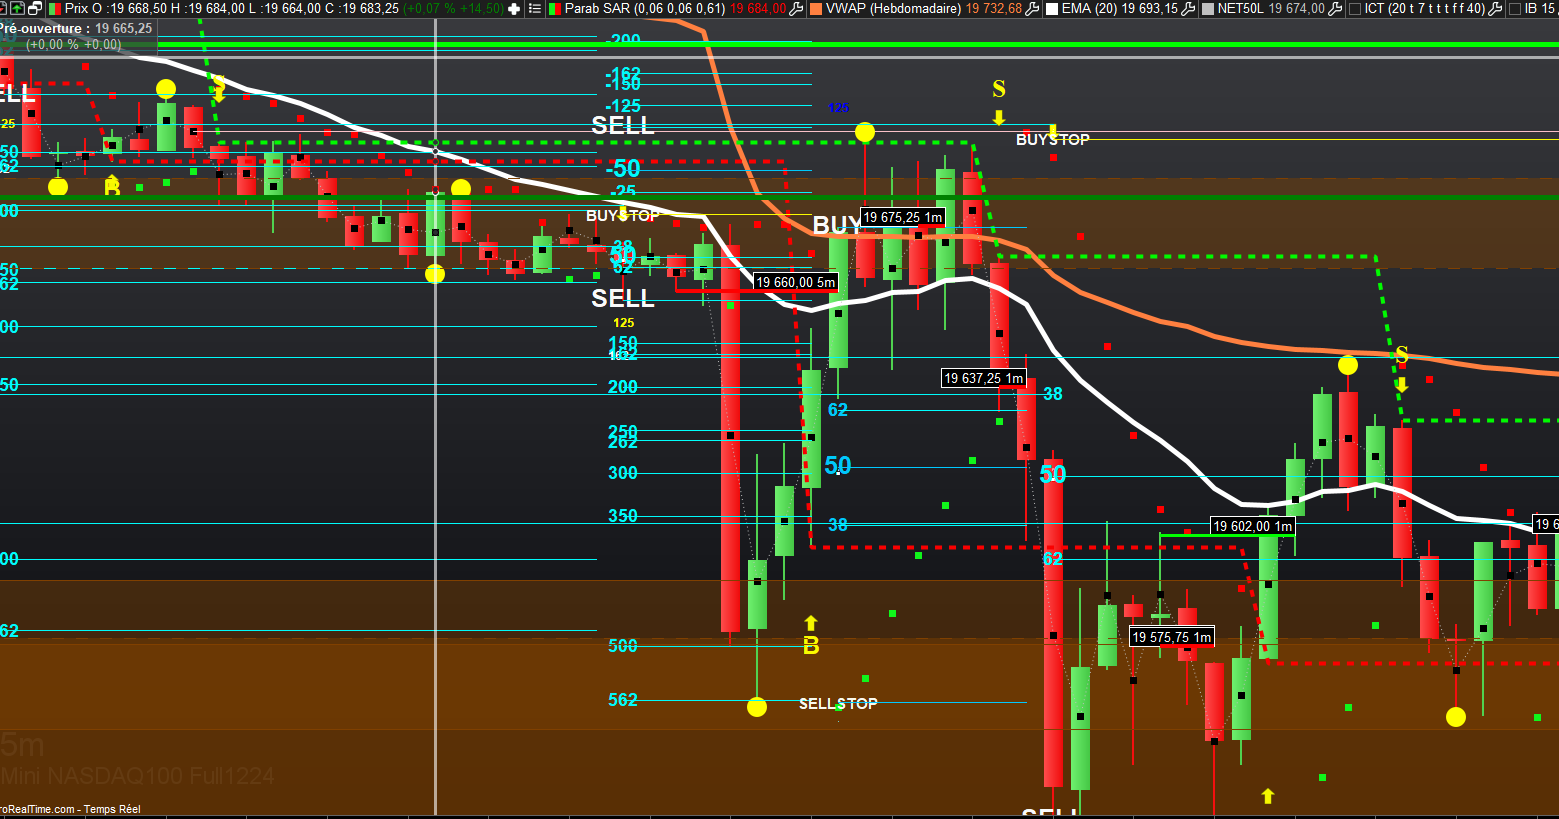The height and width of the screenshot is (819, 1559).
Task: Click the green export arrow icon
Action: click(17, 8)
